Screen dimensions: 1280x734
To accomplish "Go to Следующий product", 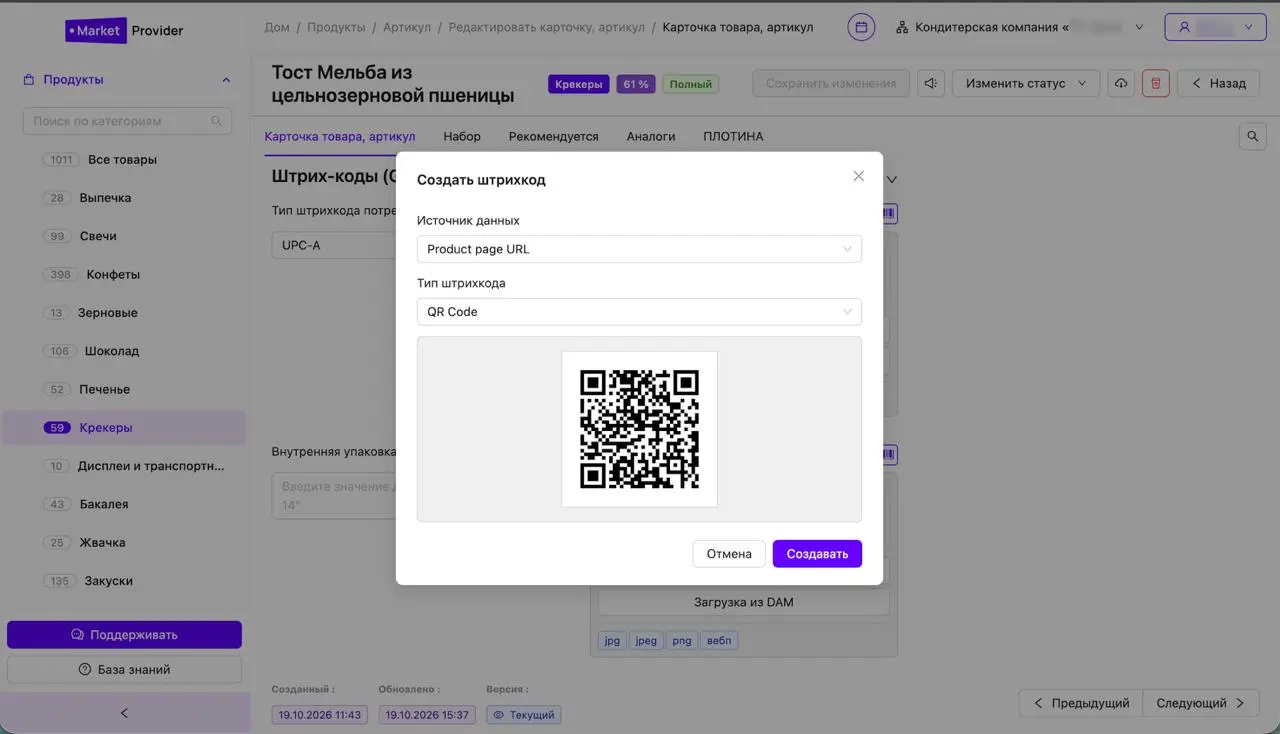I will tap(1200, 703).
